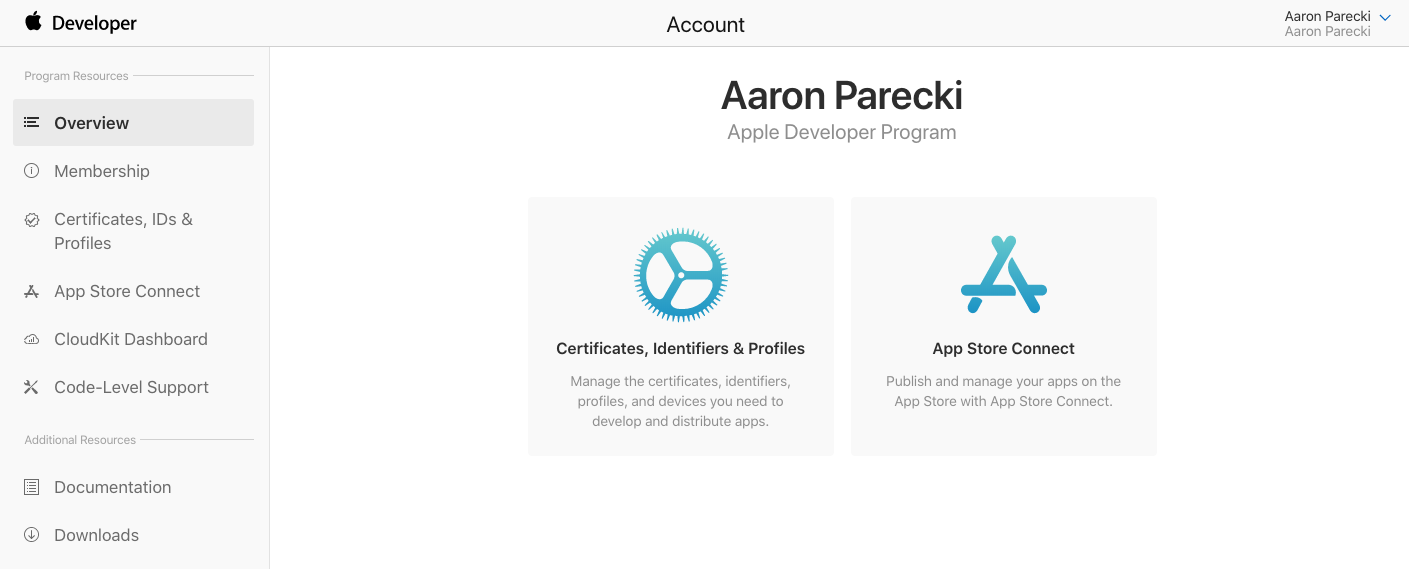Image resolution: width=1409 pixels, height=569 pixels.
Task: Open the Certificates, Identifiers & Profiles heading
Action: click(680, 349)
